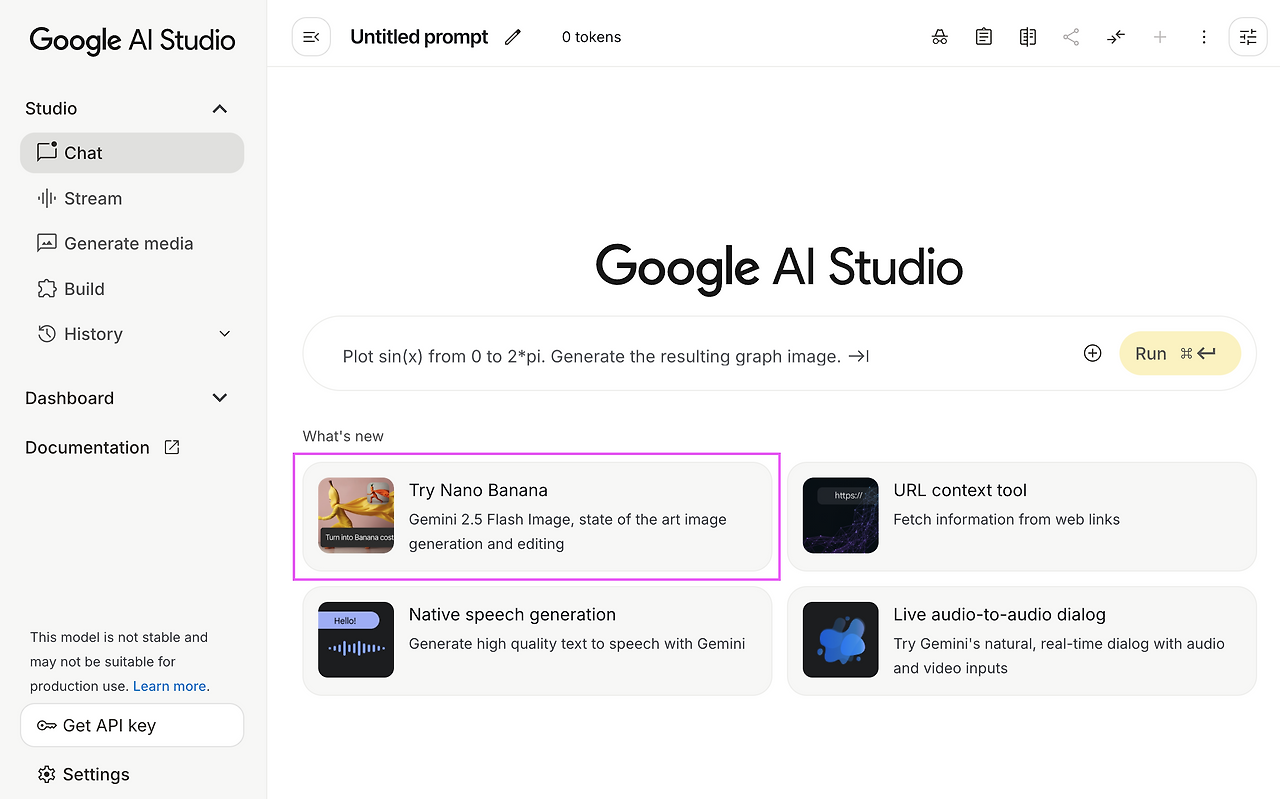
Task: Collapse the left navigation with the sidebar toggle icon
Action: click(x=311, y=37)
